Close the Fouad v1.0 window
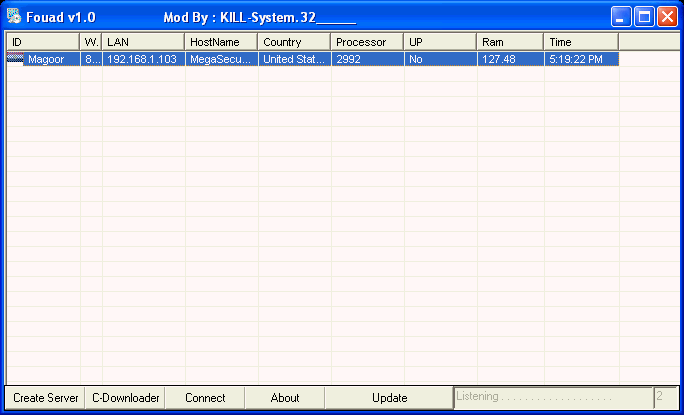 point(666,17)
